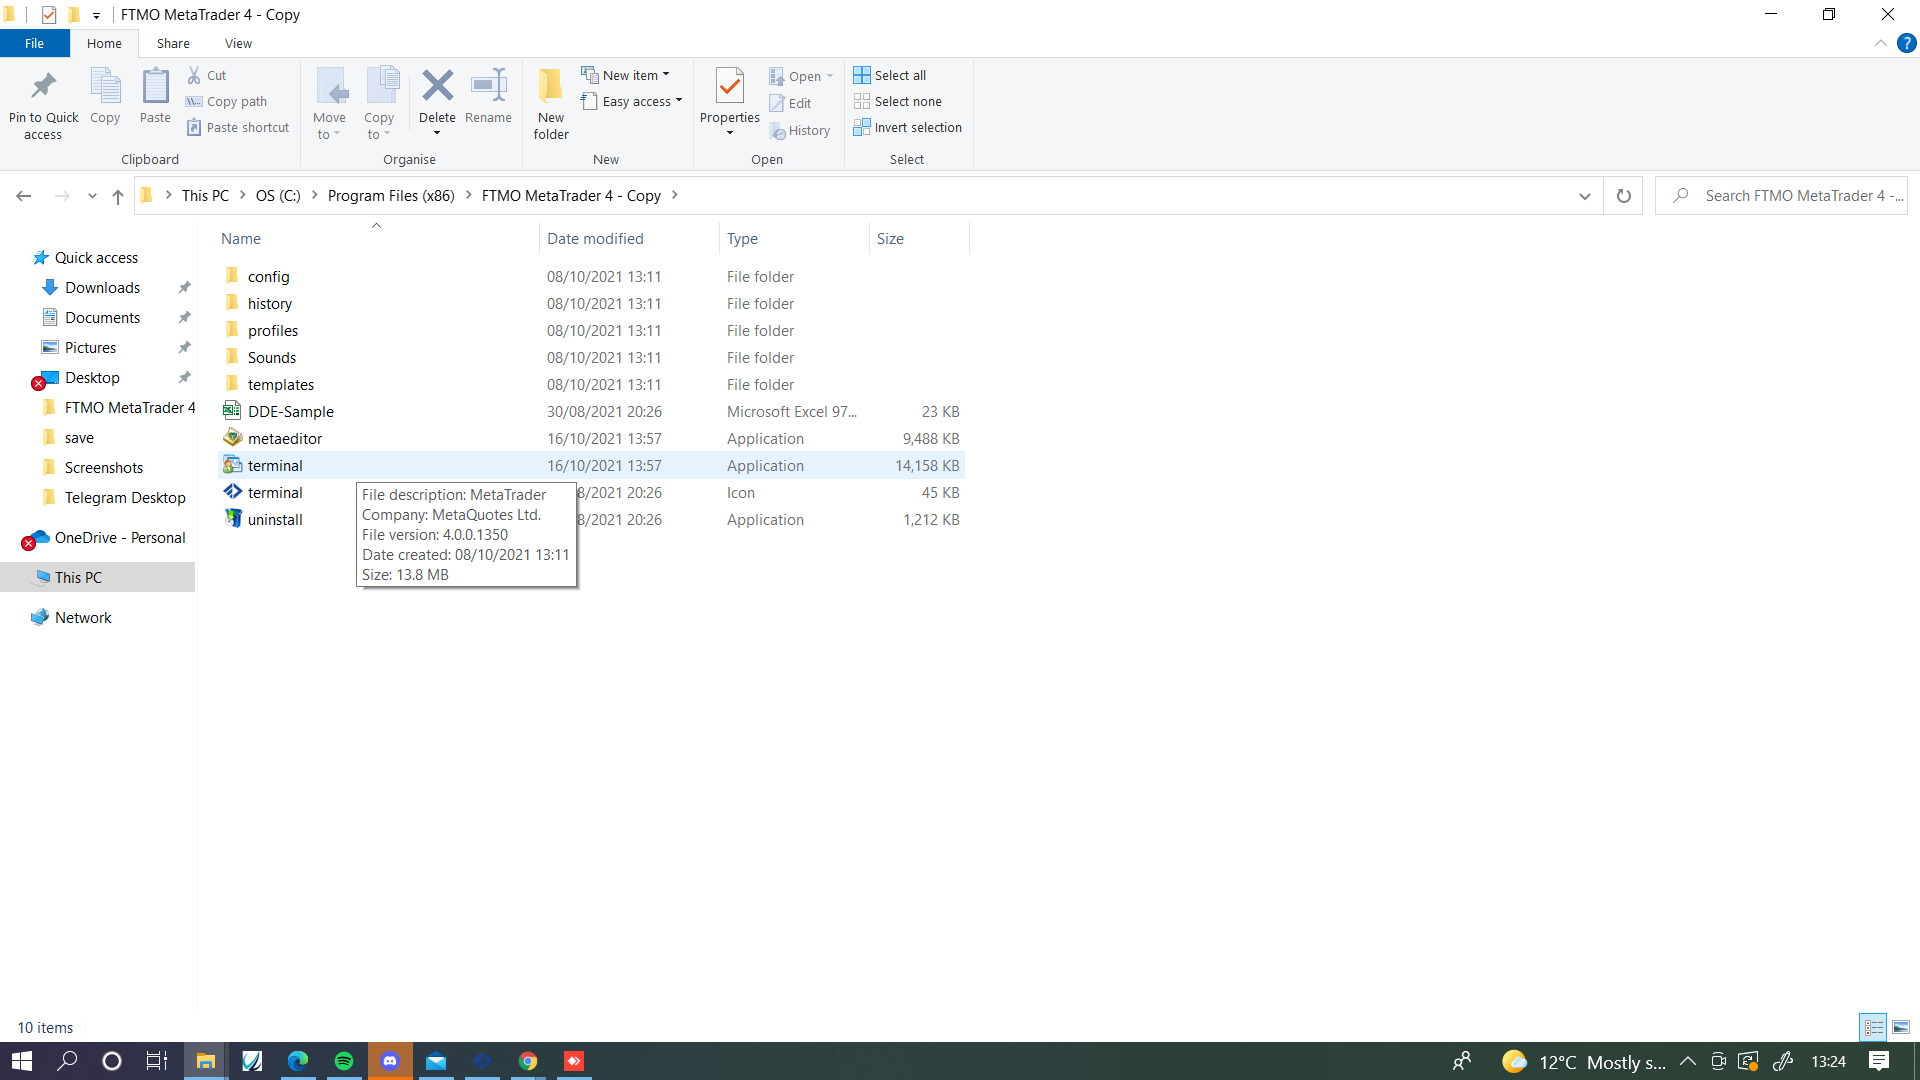The width and height of the screenshot is (1920, 1080).
Task: Open the Move to menu
Action: coord(329,104)
